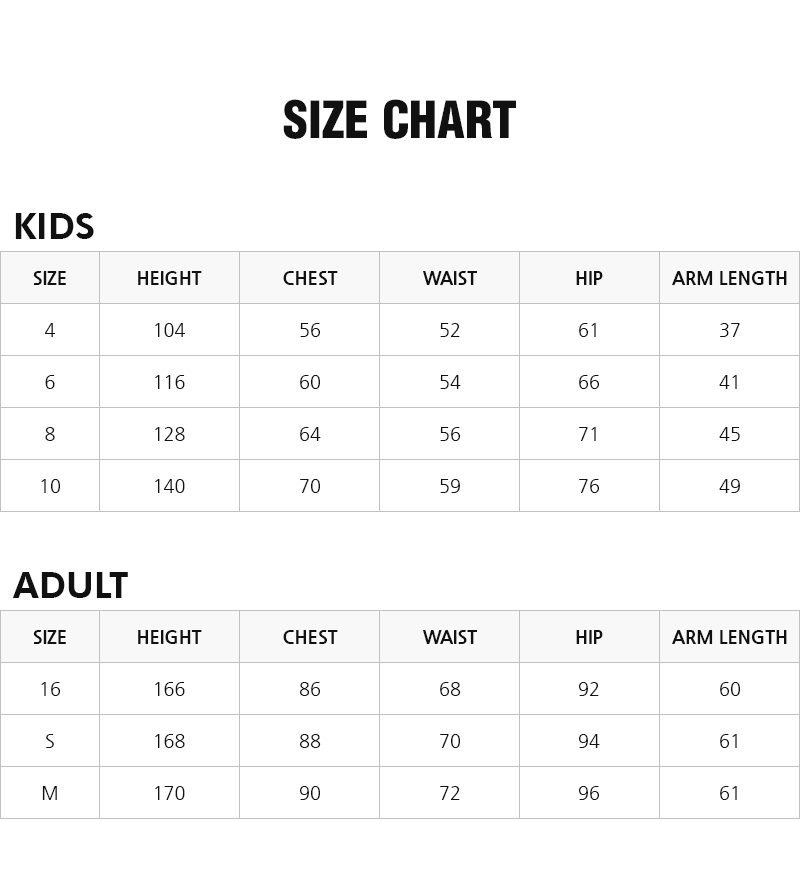The width and height of the screenshot is (800, 871).
Task: Select adult size S row label
Action: coord(50,741)
